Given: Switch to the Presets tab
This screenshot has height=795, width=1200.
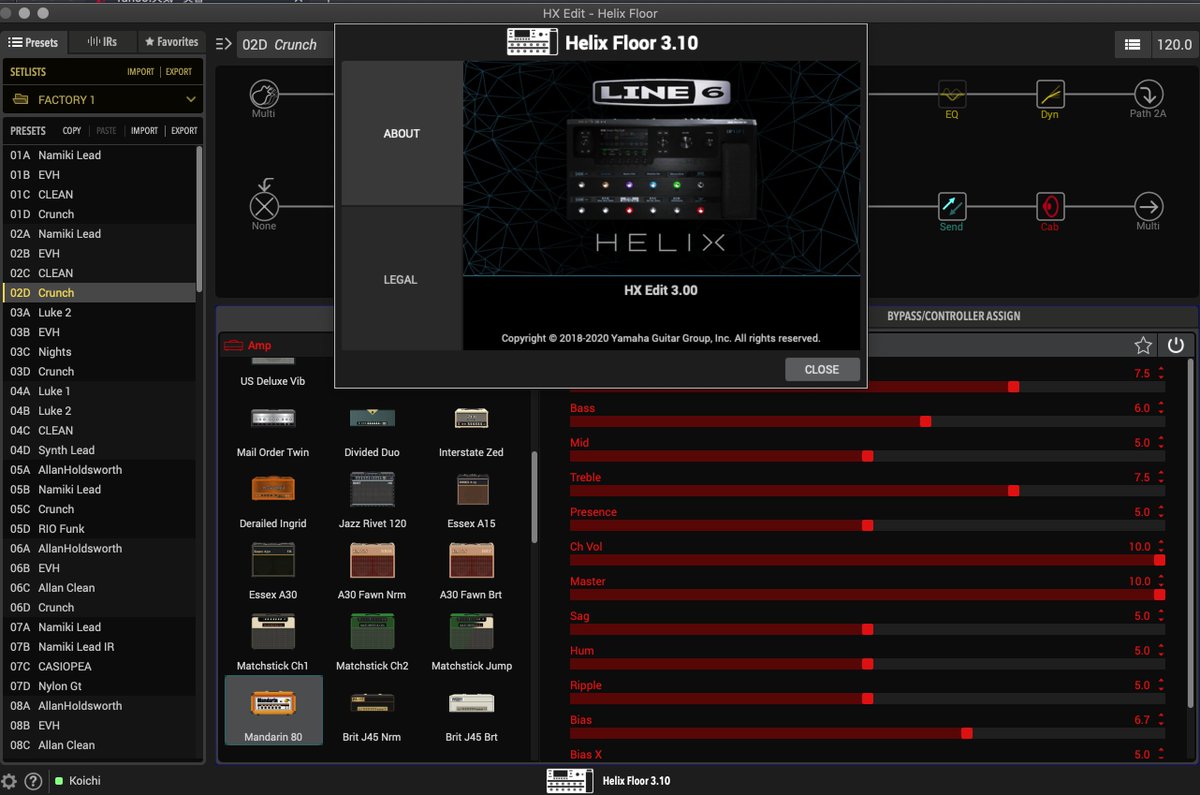Looking at the screenshot, I should pyautogui.click(x=34, y=42).
